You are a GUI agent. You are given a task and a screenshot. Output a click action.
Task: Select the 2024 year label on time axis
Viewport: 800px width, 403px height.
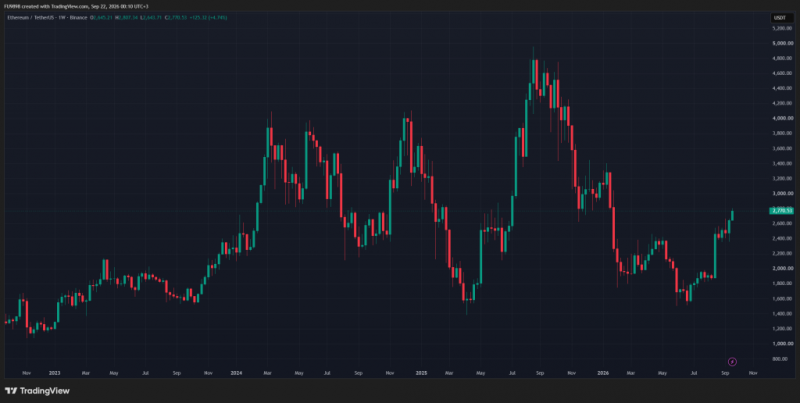(x=235, y=373)
